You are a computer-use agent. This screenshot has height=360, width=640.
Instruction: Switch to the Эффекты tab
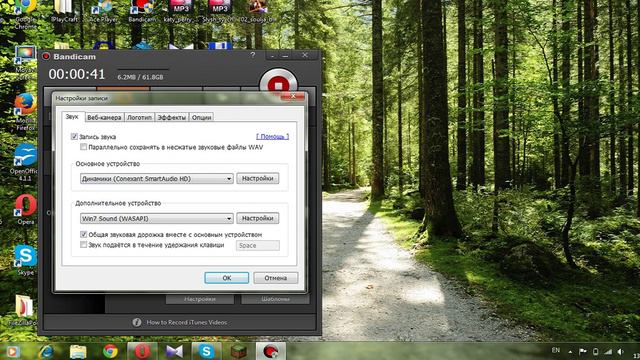(171, 117)
